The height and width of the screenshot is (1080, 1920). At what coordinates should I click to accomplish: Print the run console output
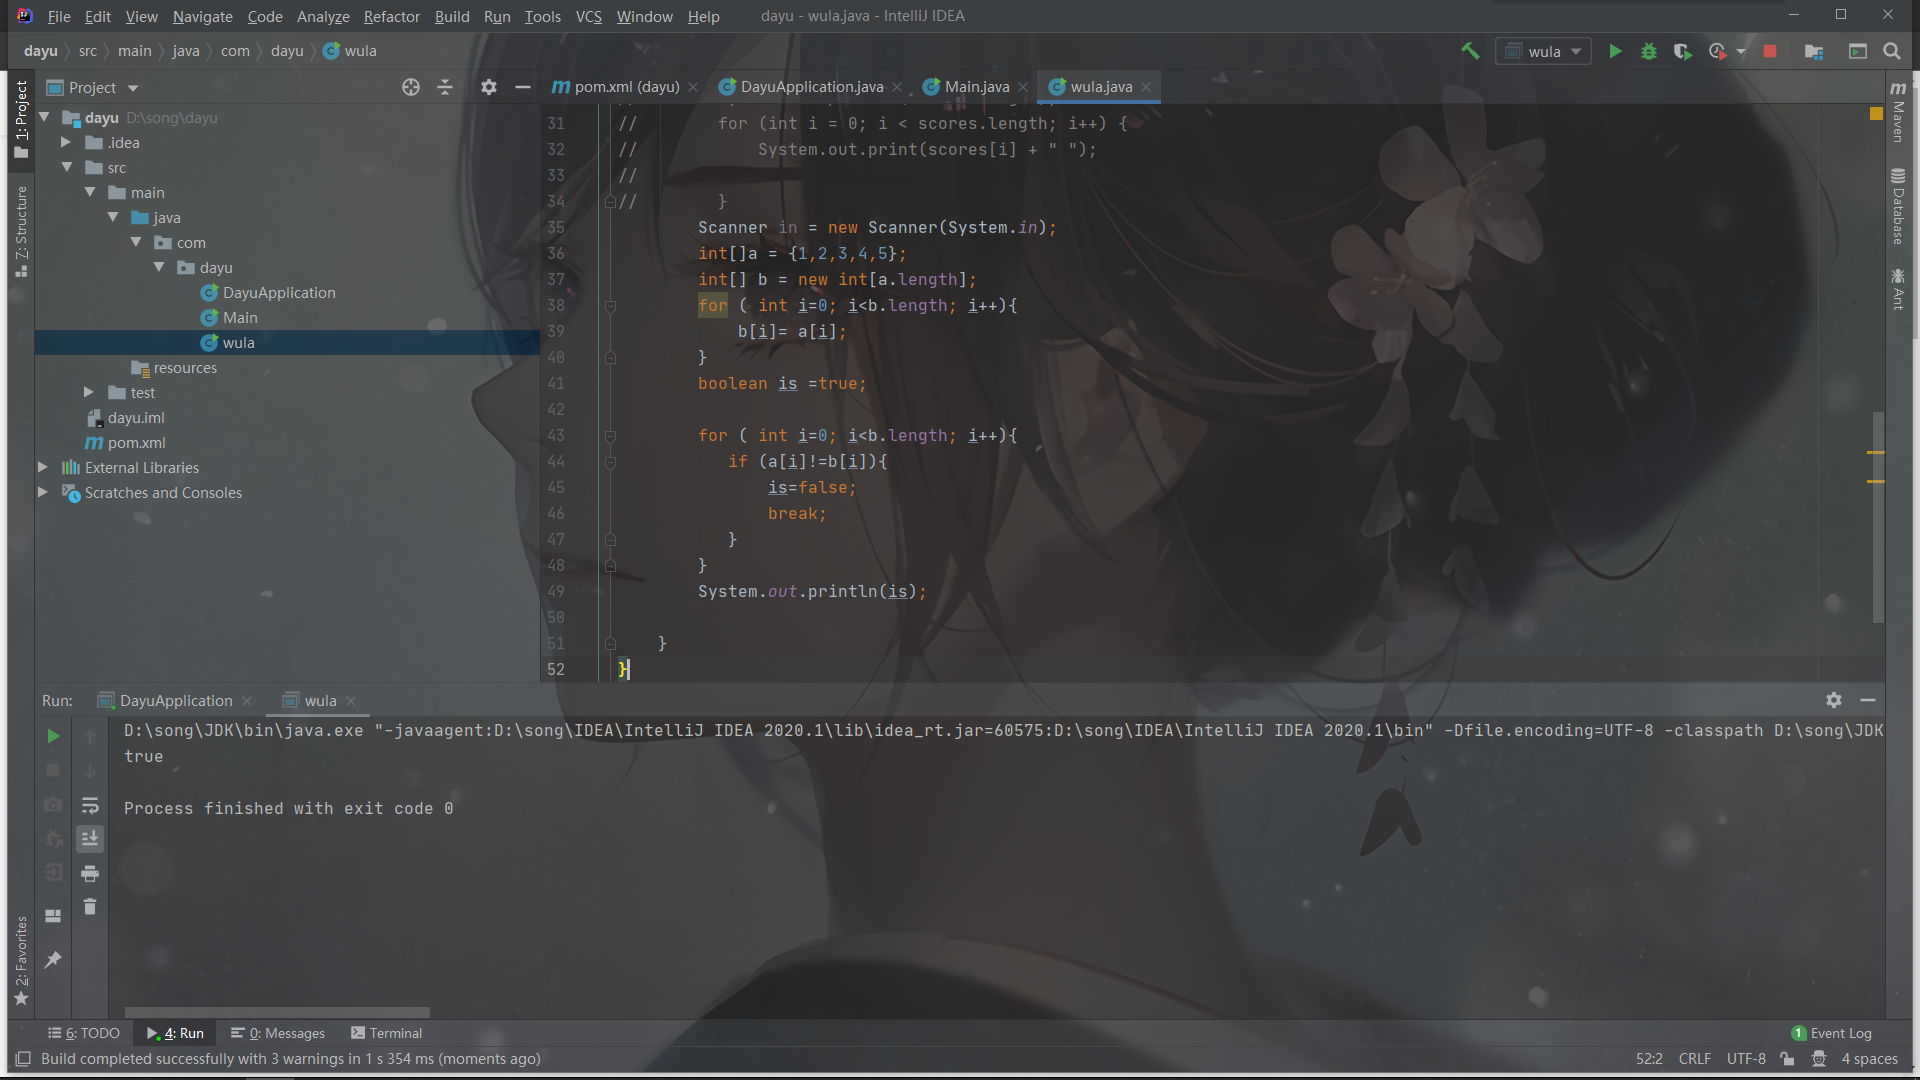90,873
